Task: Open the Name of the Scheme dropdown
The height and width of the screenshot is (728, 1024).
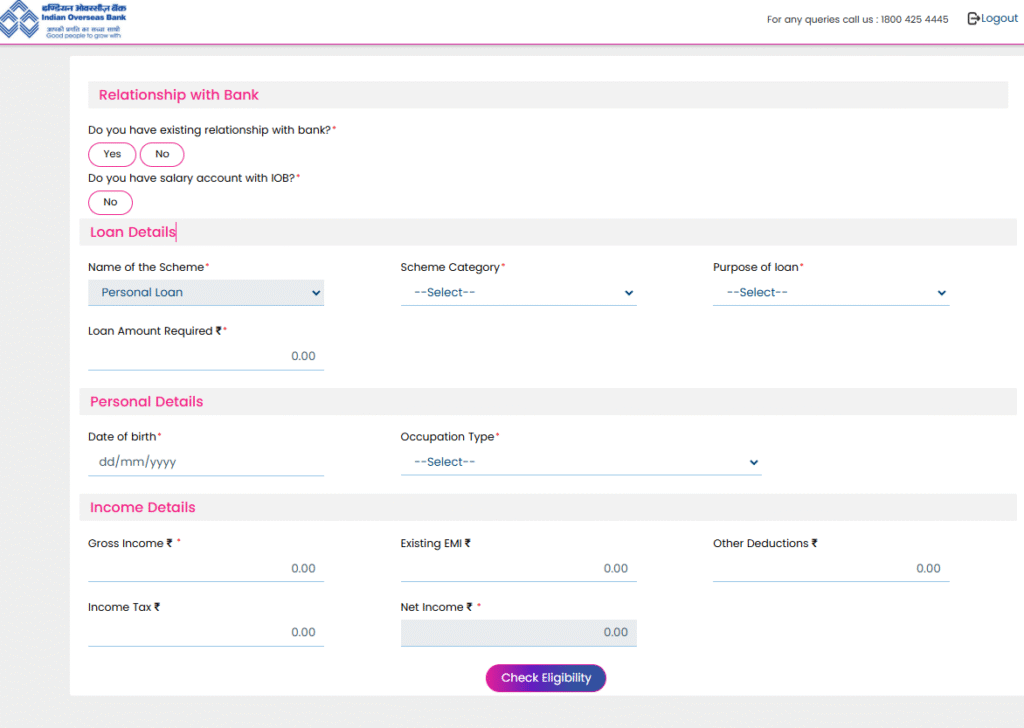Action: click(x=205, y=293)
